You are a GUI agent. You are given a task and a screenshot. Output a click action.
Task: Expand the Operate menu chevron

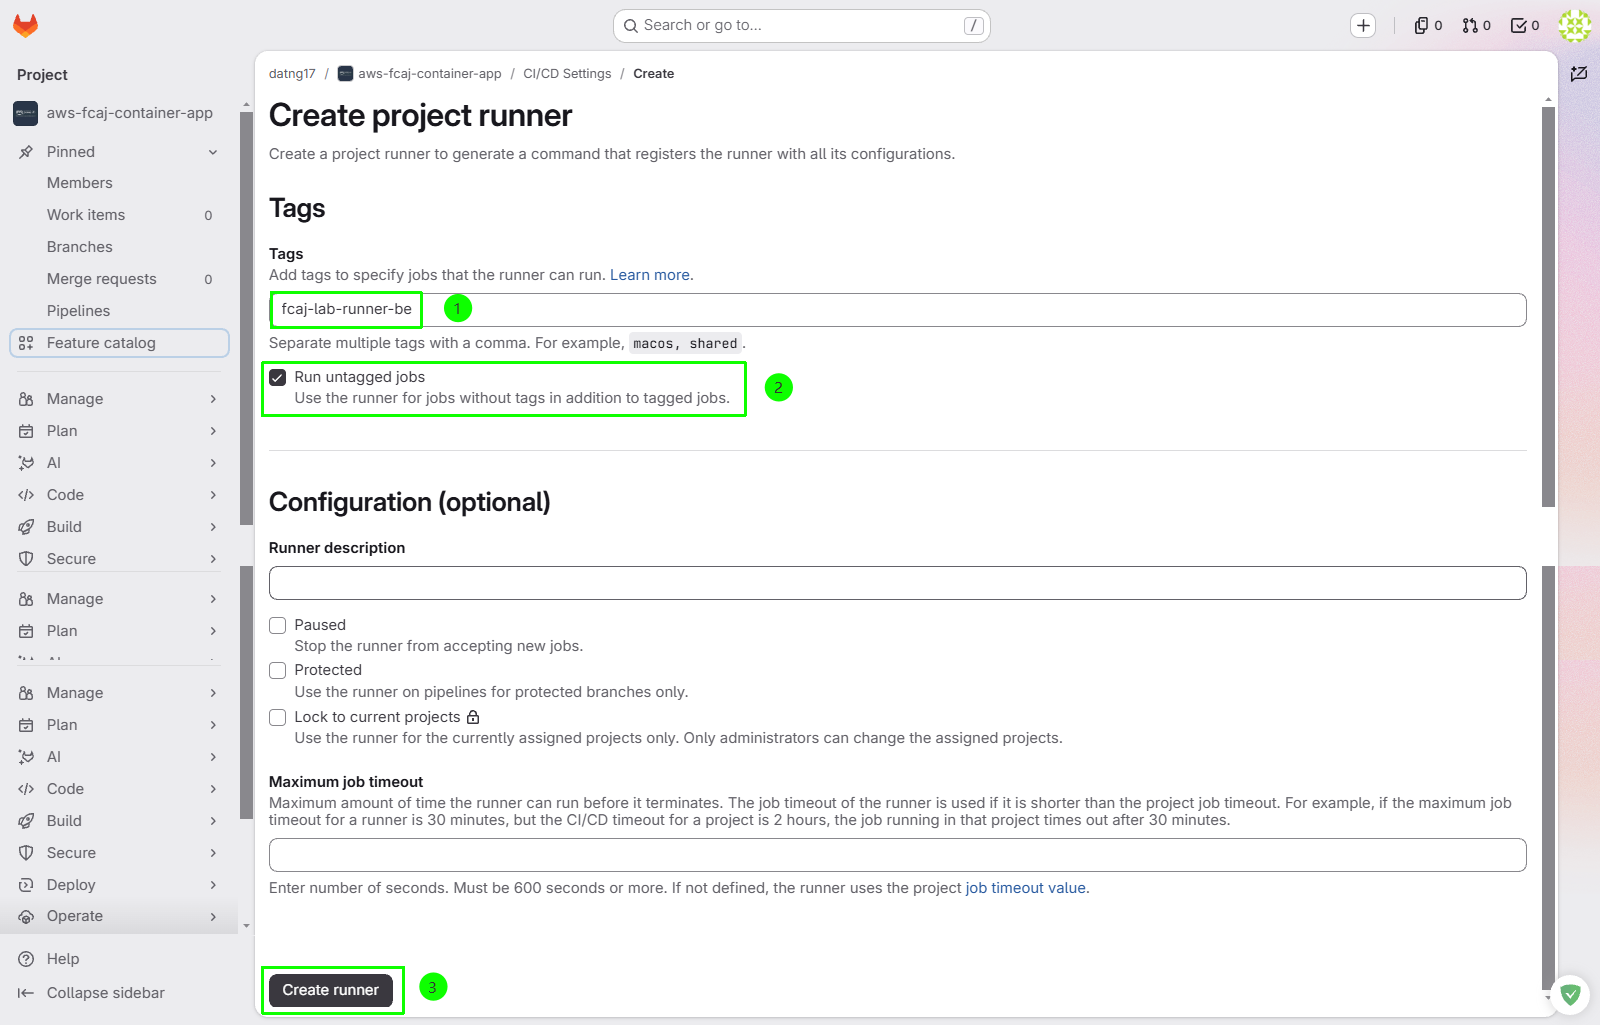click(x=213, y=916)
